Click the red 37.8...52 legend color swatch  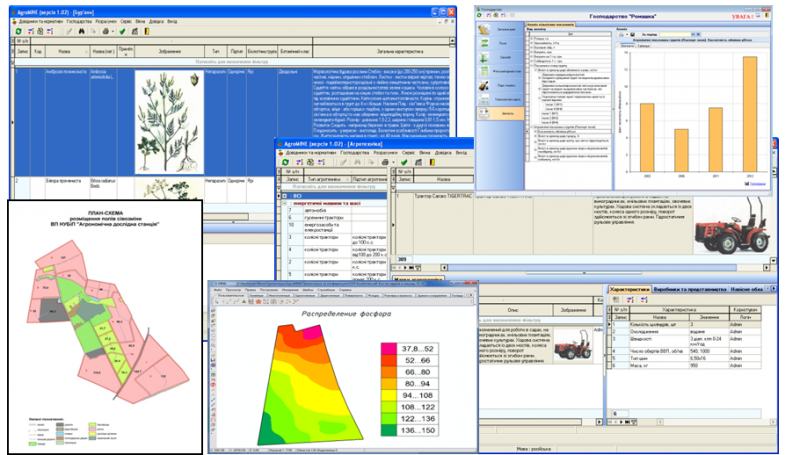(391, 347)
